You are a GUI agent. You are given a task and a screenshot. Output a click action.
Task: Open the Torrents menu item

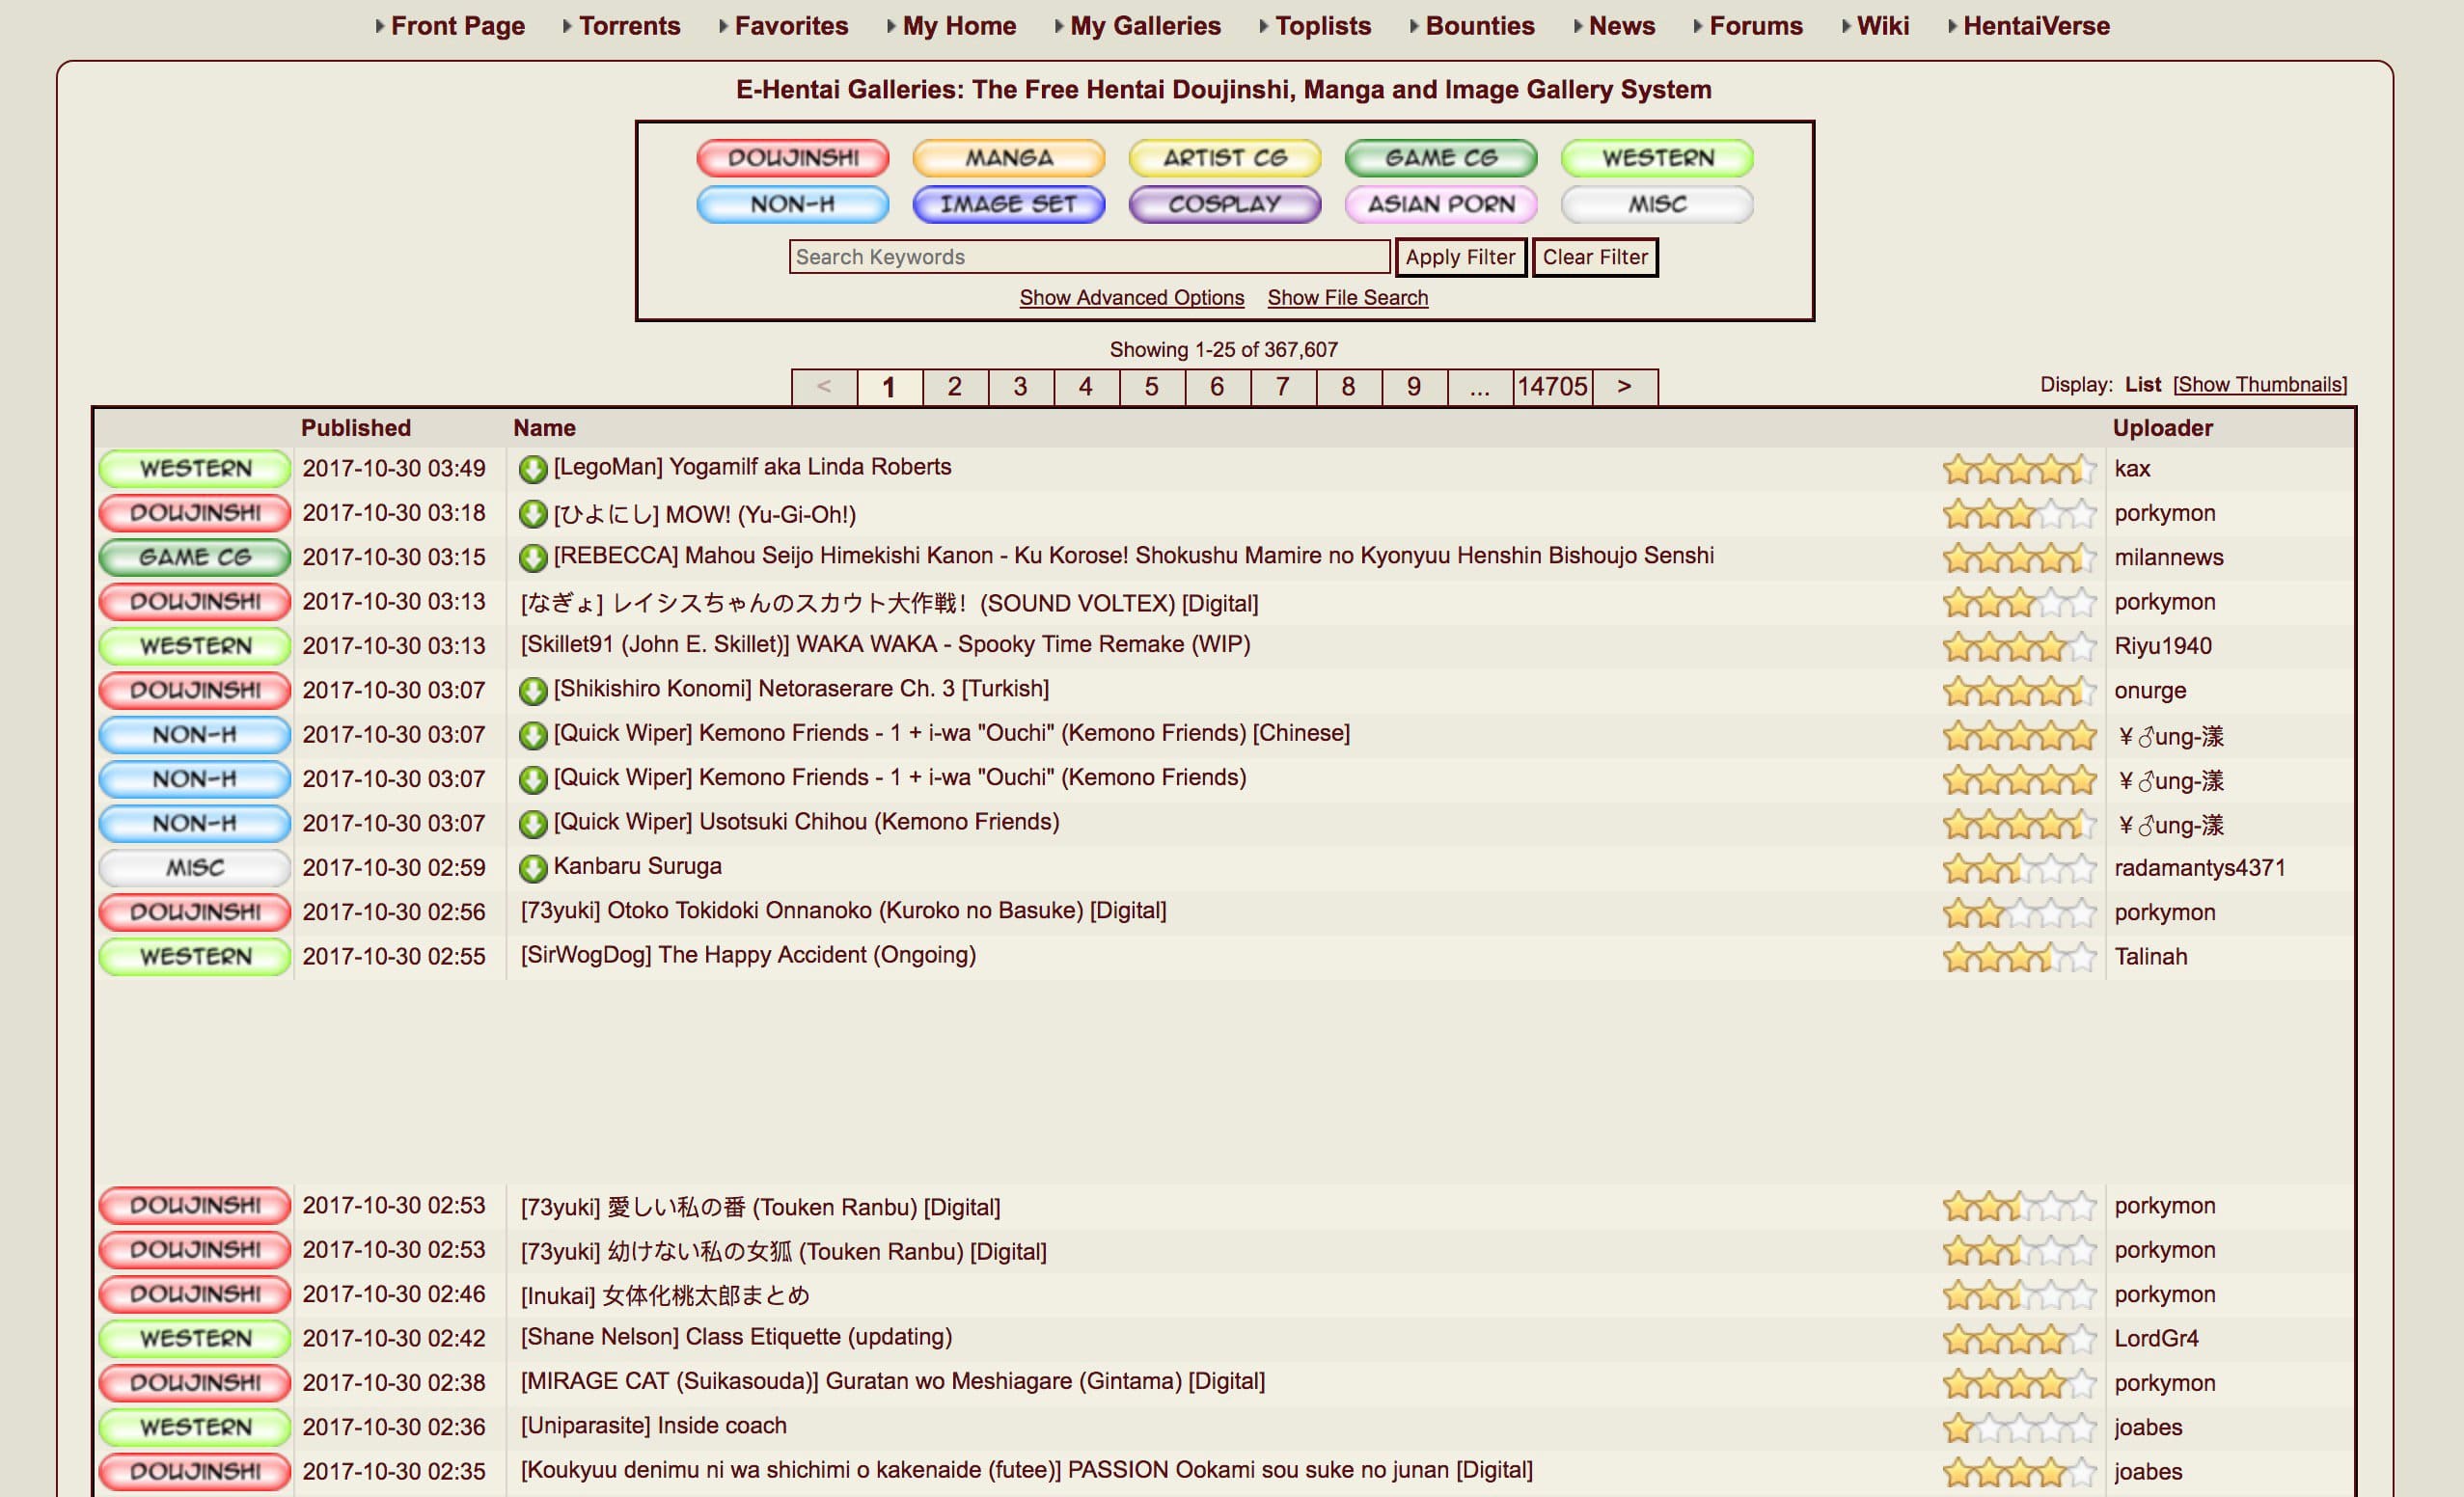pos(629,26)
